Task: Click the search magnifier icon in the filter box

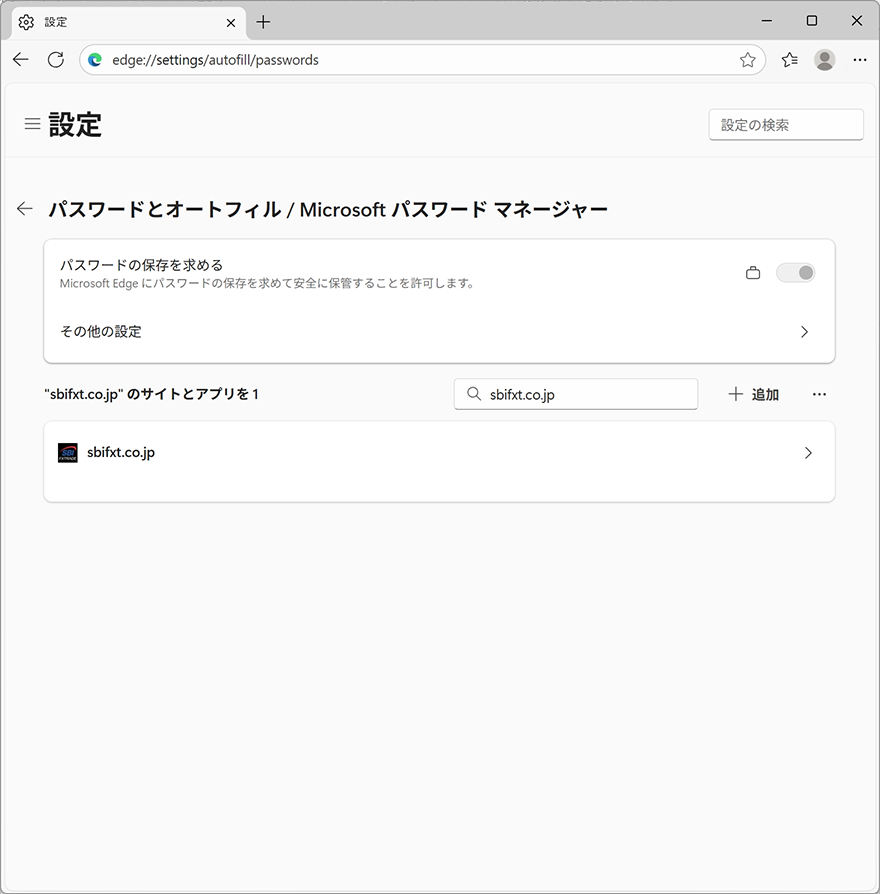Action: pyautogui.click(x=473, y=394)
